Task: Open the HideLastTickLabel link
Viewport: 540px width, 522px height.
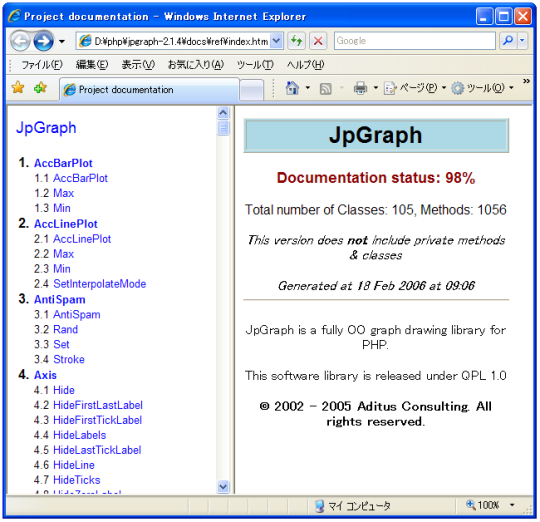Action: click(x=97, y=450)
